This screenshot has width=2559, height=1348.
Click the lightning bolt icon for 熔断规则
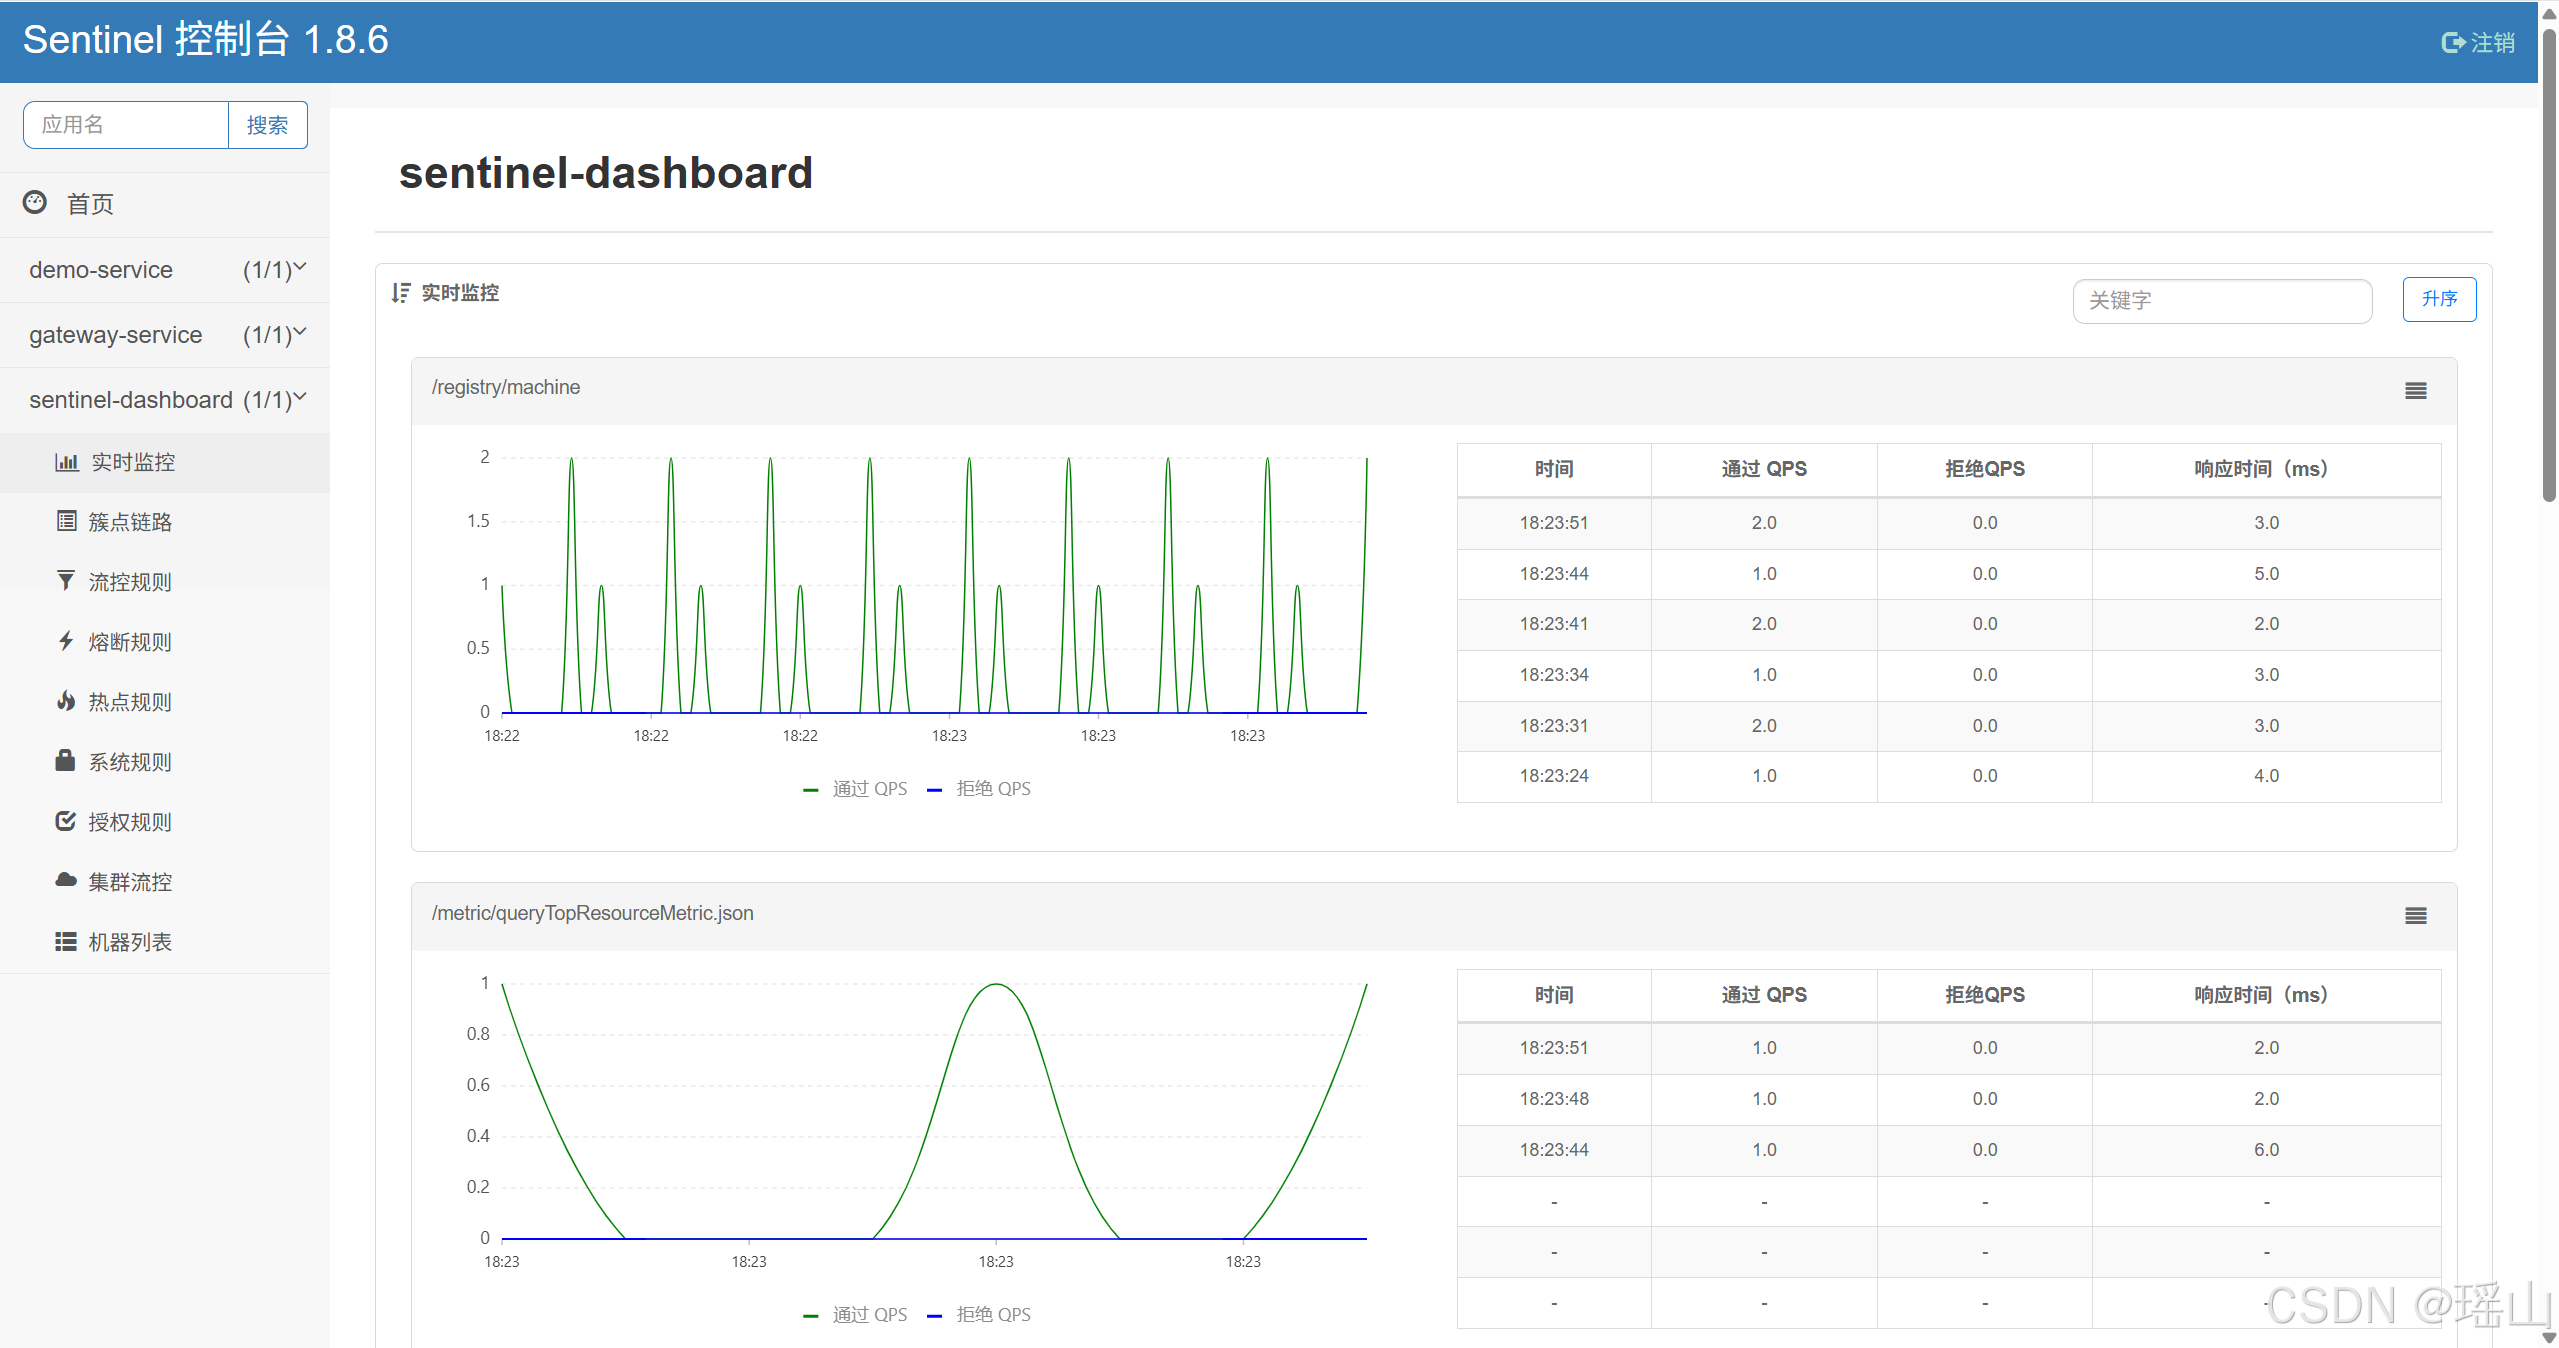coord(66,641)
